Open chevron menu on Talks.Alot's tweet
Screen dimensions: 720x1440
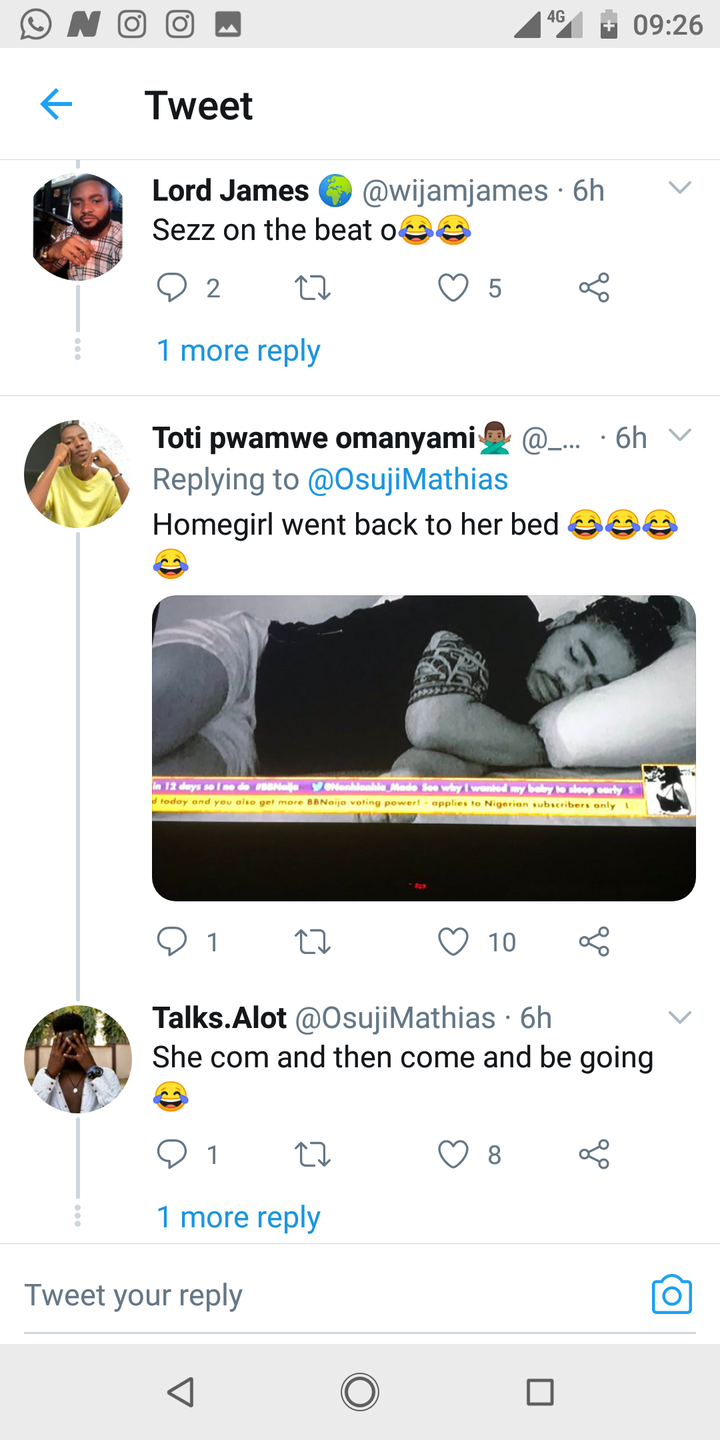pos(680,1018)
